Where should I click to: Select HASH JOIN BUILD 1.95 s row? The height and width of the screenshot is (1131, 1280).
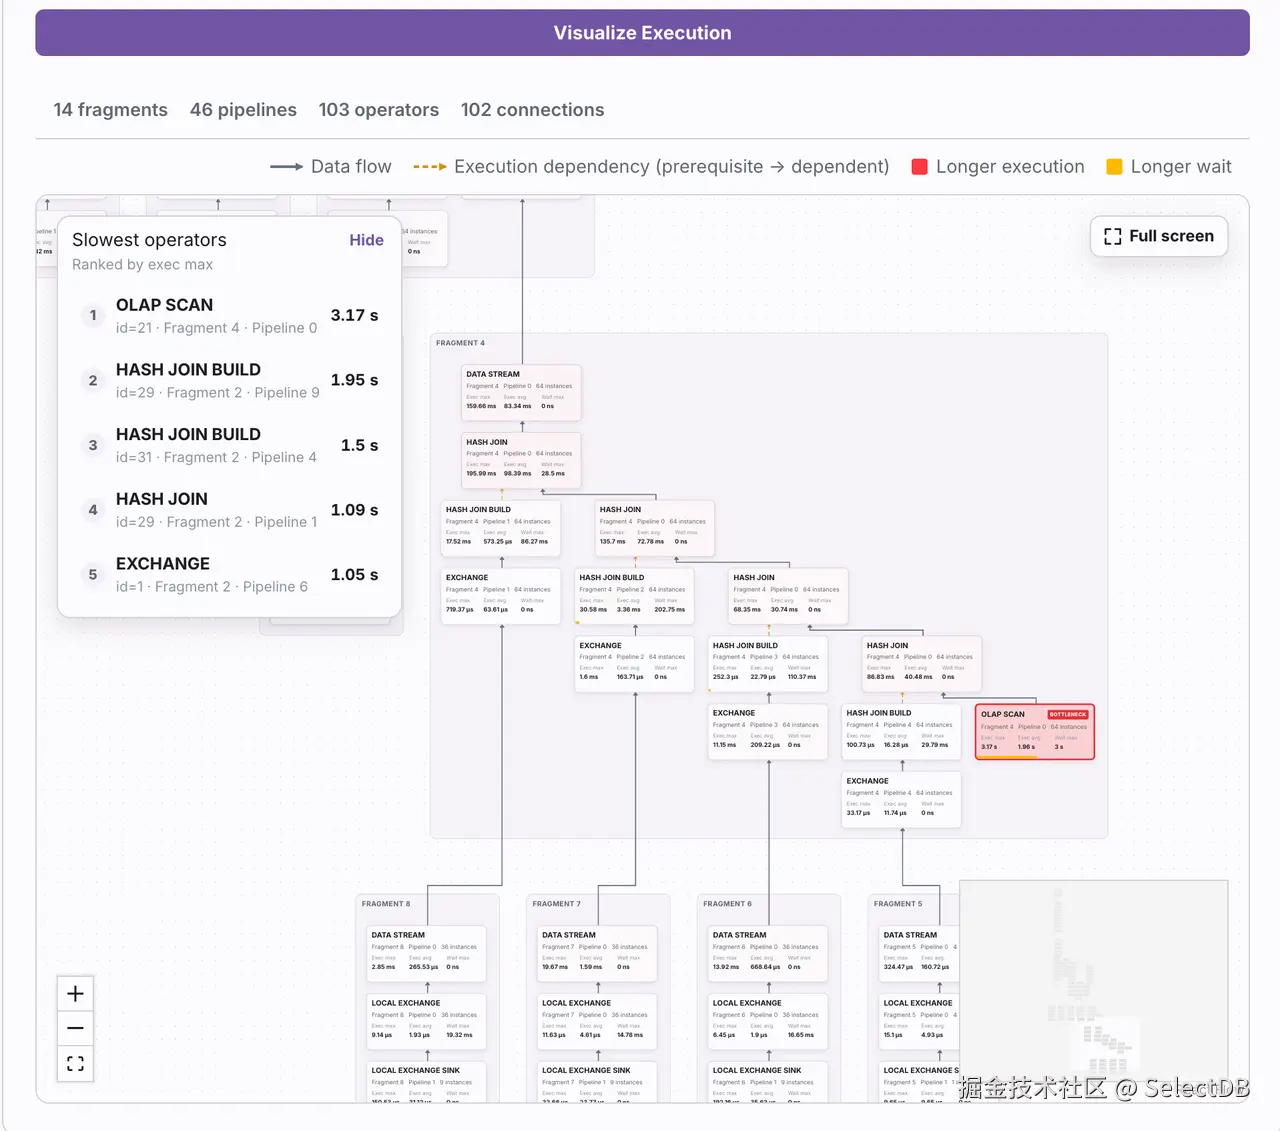(x=229, y=380)
